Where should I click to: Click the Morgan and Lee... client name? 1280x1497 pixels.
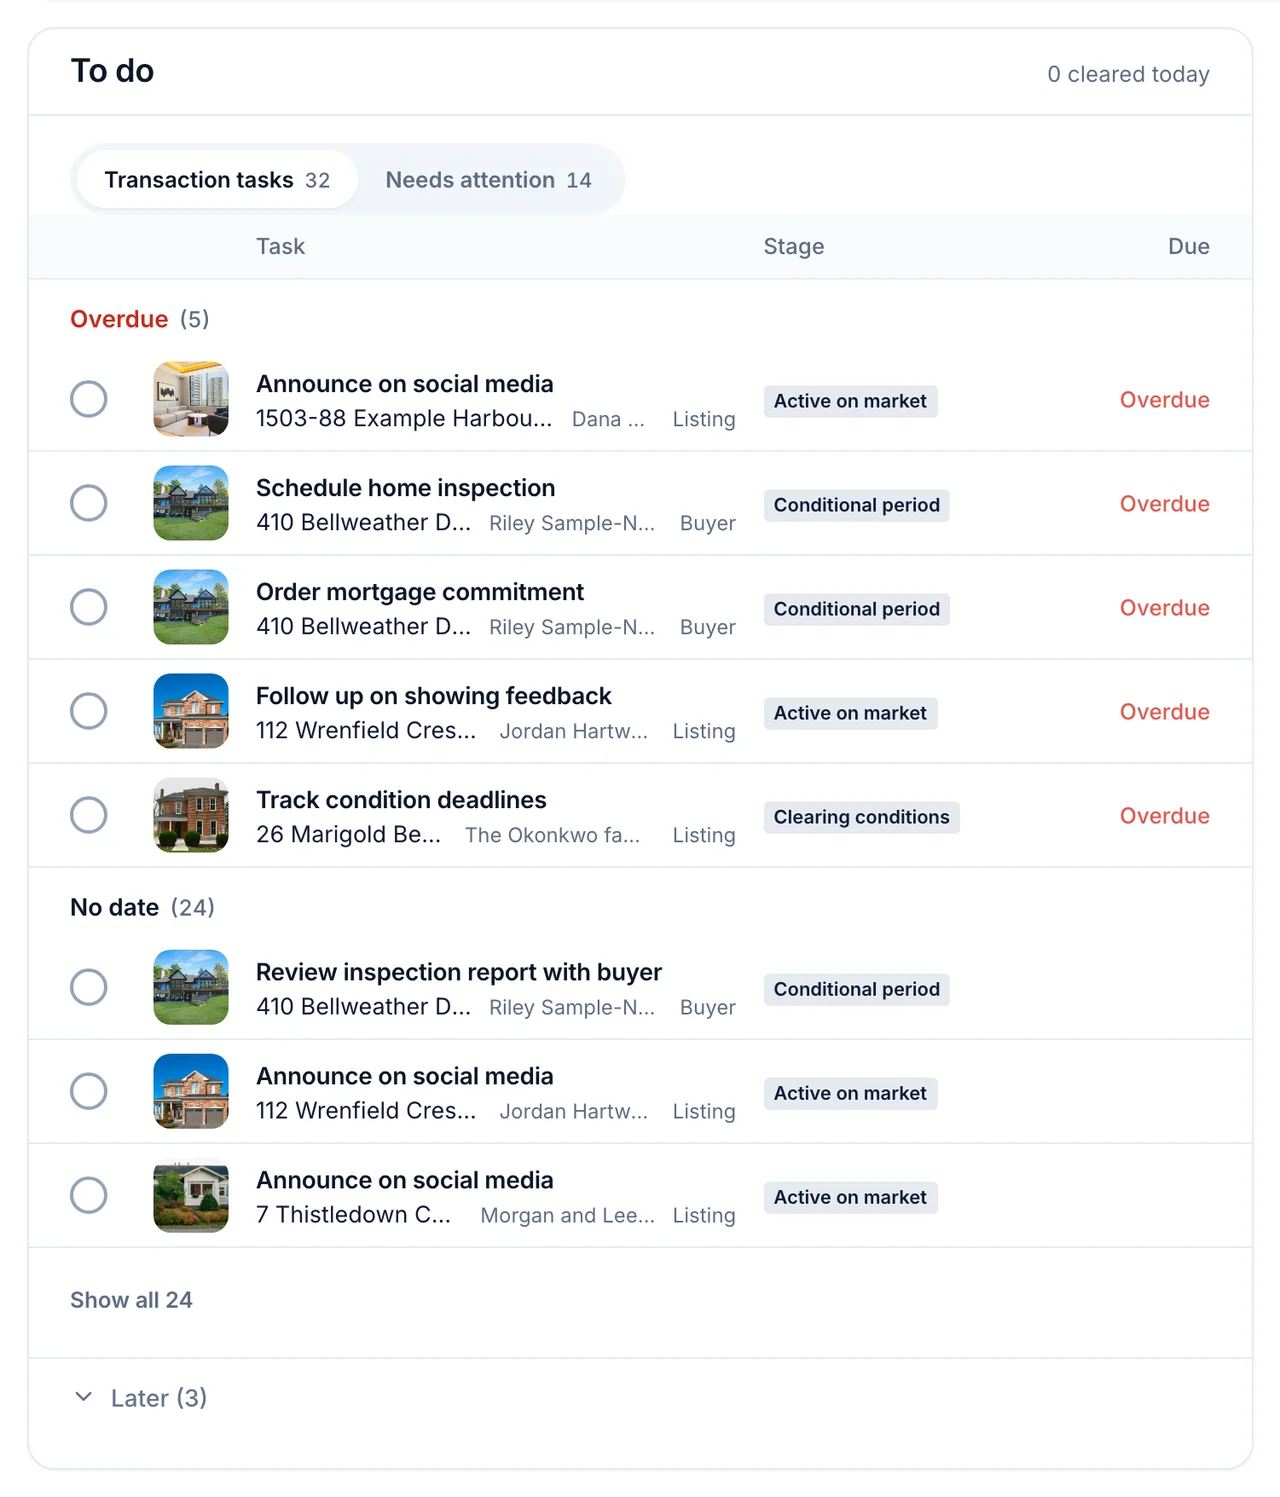pyautogui.click(x=568, y=1215)
